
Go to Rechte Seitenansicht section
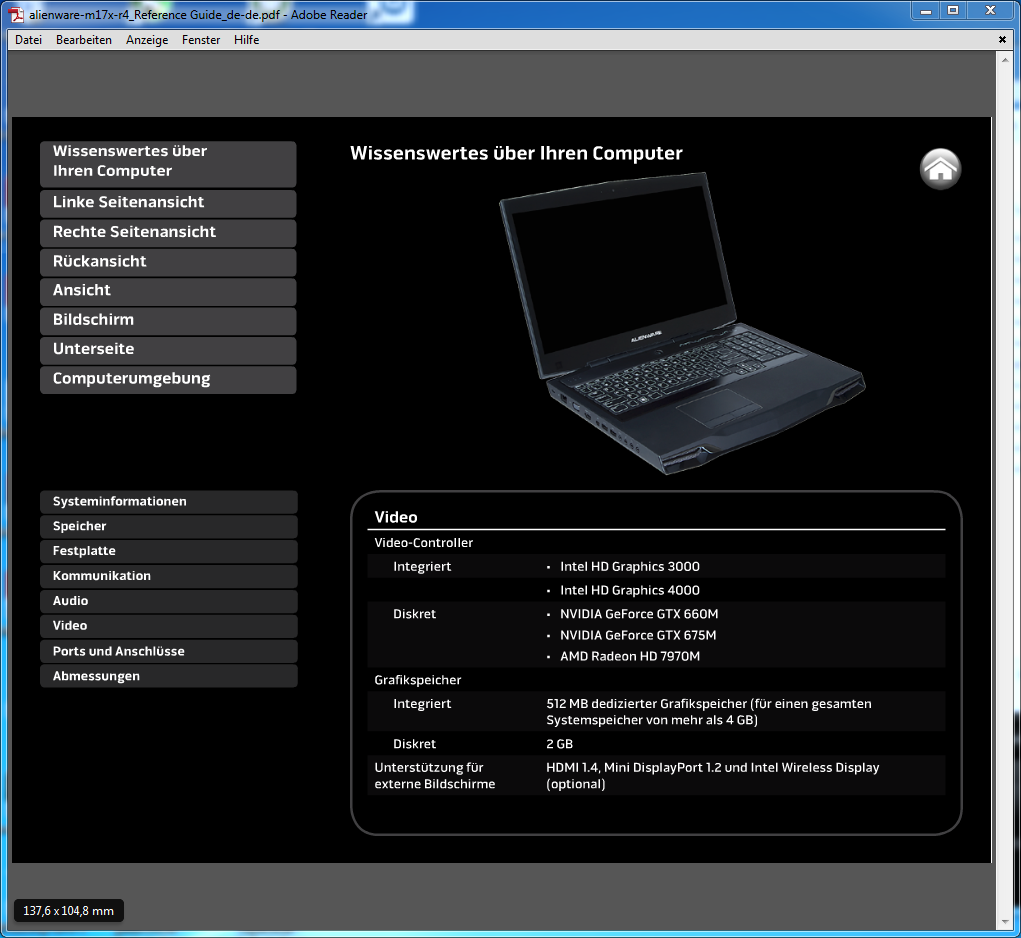[168, 232]
